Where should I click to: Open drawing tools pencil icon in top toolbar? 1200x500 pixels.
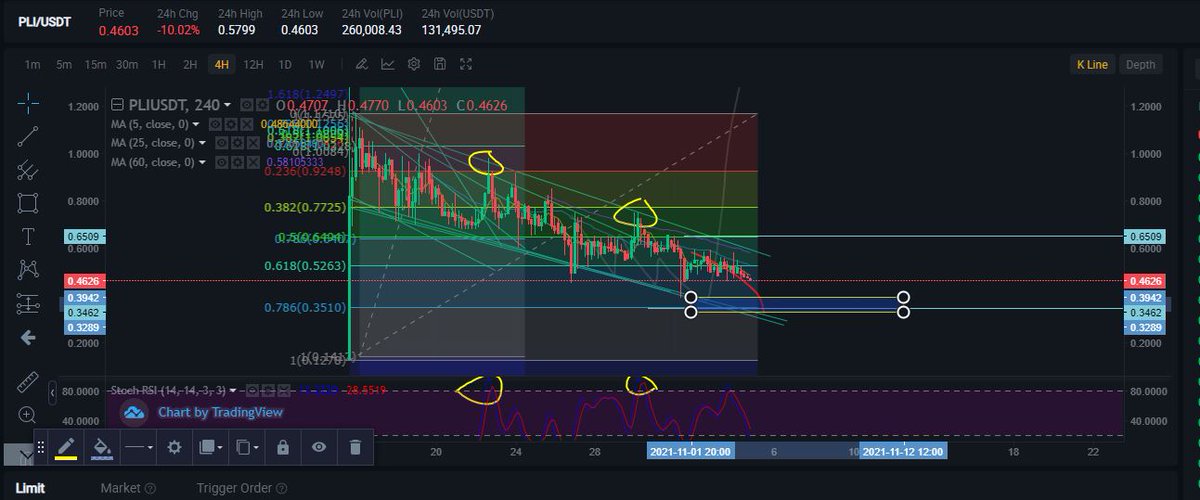[362, 64]
